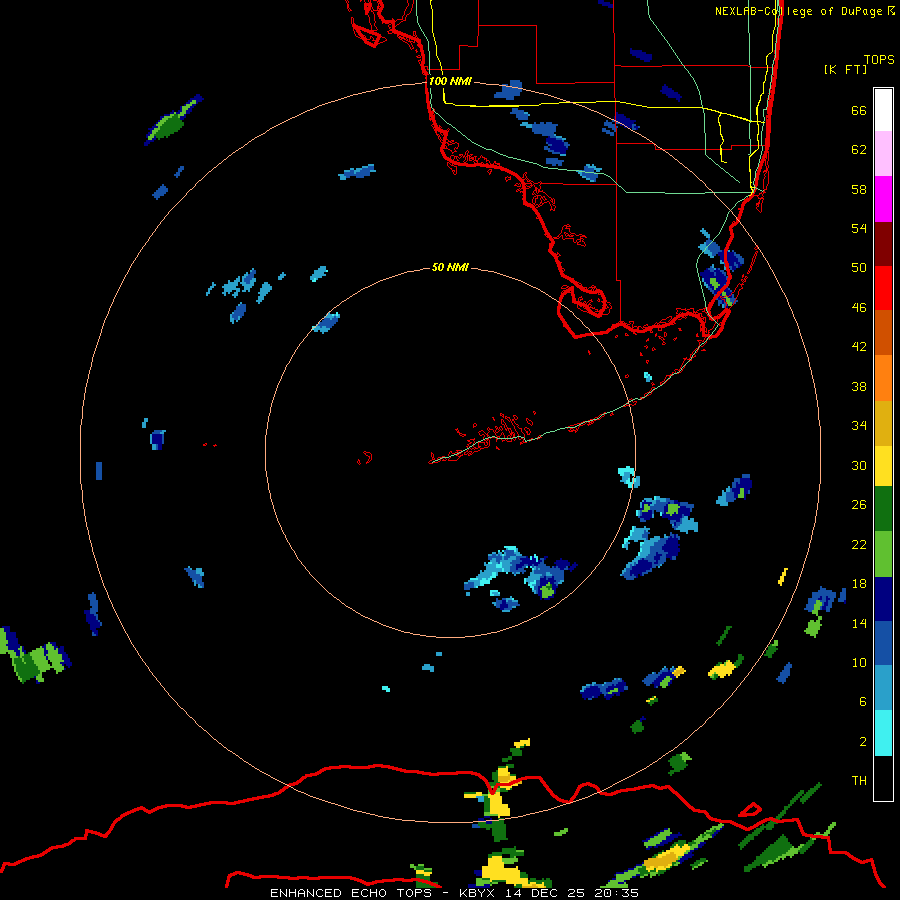Image resolution: width=900 pixels, height=900 pixels.
Task: Click the 34 scale label
Action: click(x=859, y=426)
